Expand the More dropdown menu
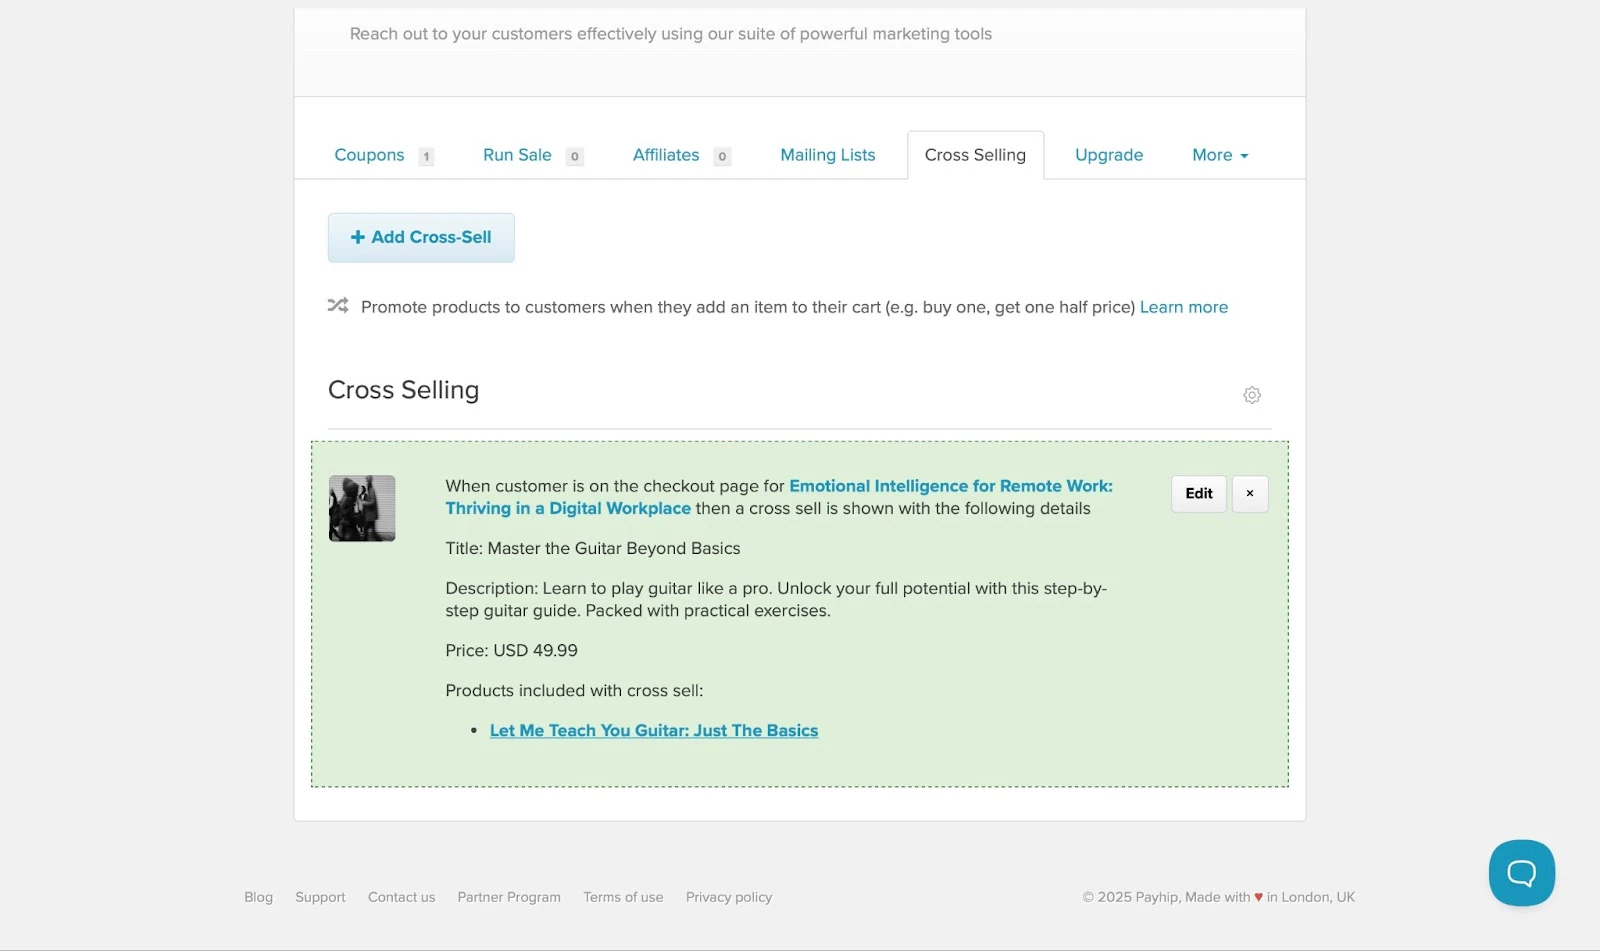 tap(1220, 155)
